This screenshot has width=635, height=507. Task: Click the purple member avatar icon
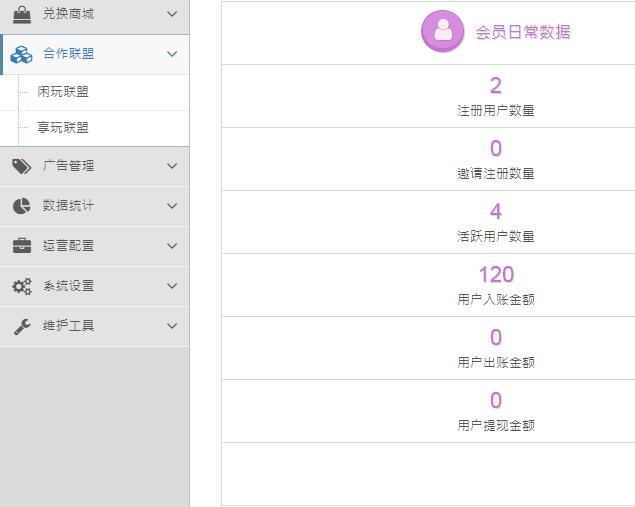coord(443,31)
